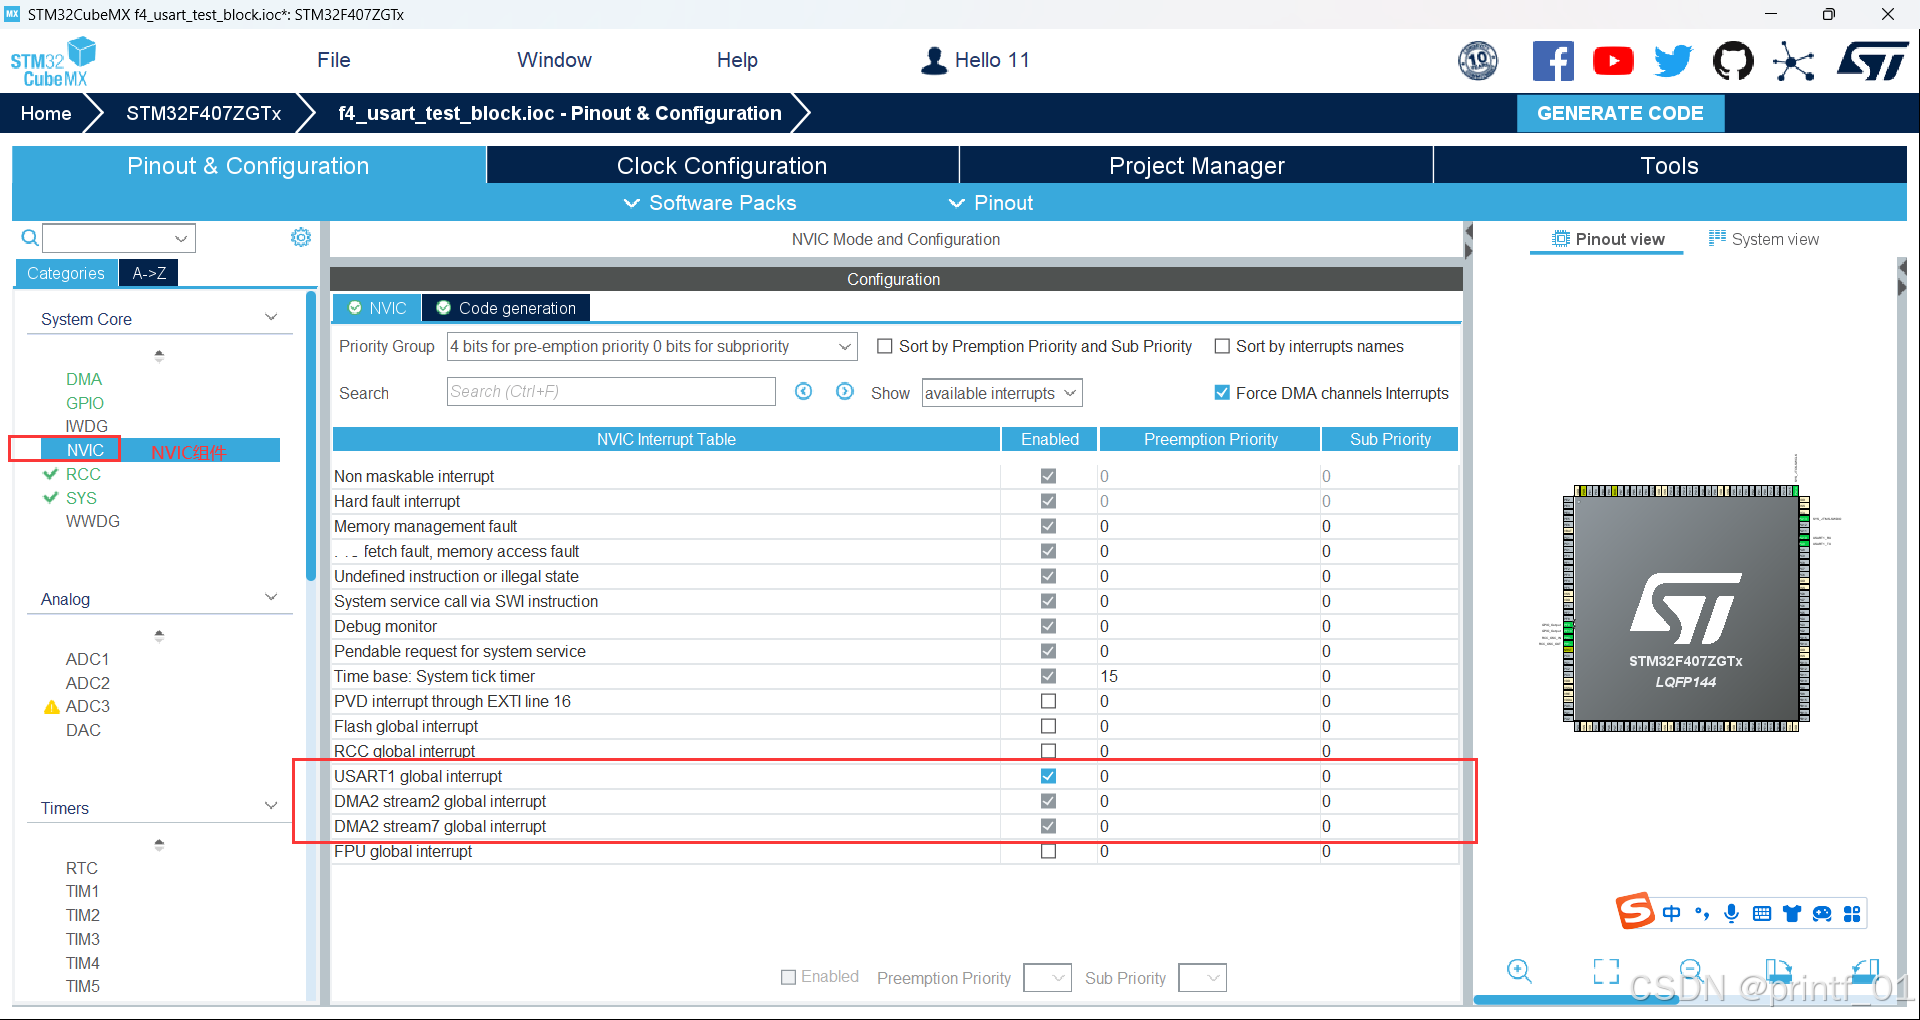Enable FPU global interrupt checkbox
The width and height of the screenshot is (1920, 1020).
(x=1048, y=851)
